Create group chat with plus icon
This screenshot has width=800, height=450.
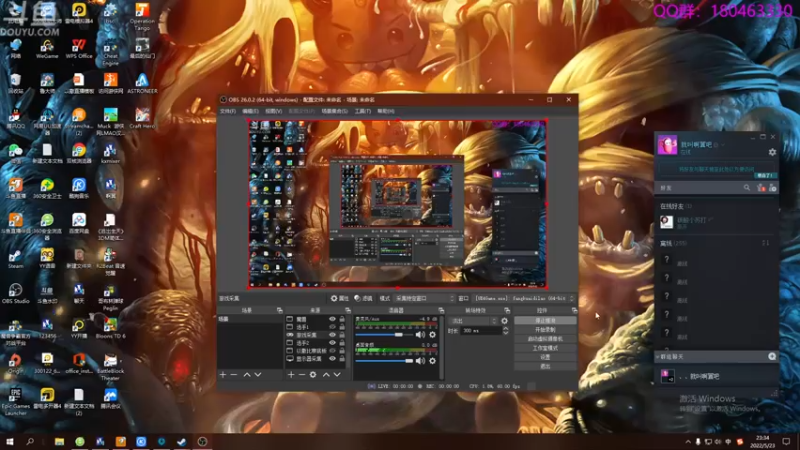[x=772, y=356]
